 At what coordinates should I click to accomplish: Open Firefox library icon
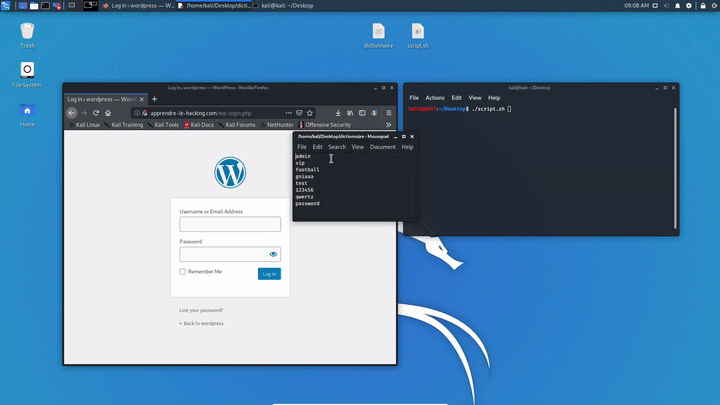pyautogui.click(x=350, y=113)
